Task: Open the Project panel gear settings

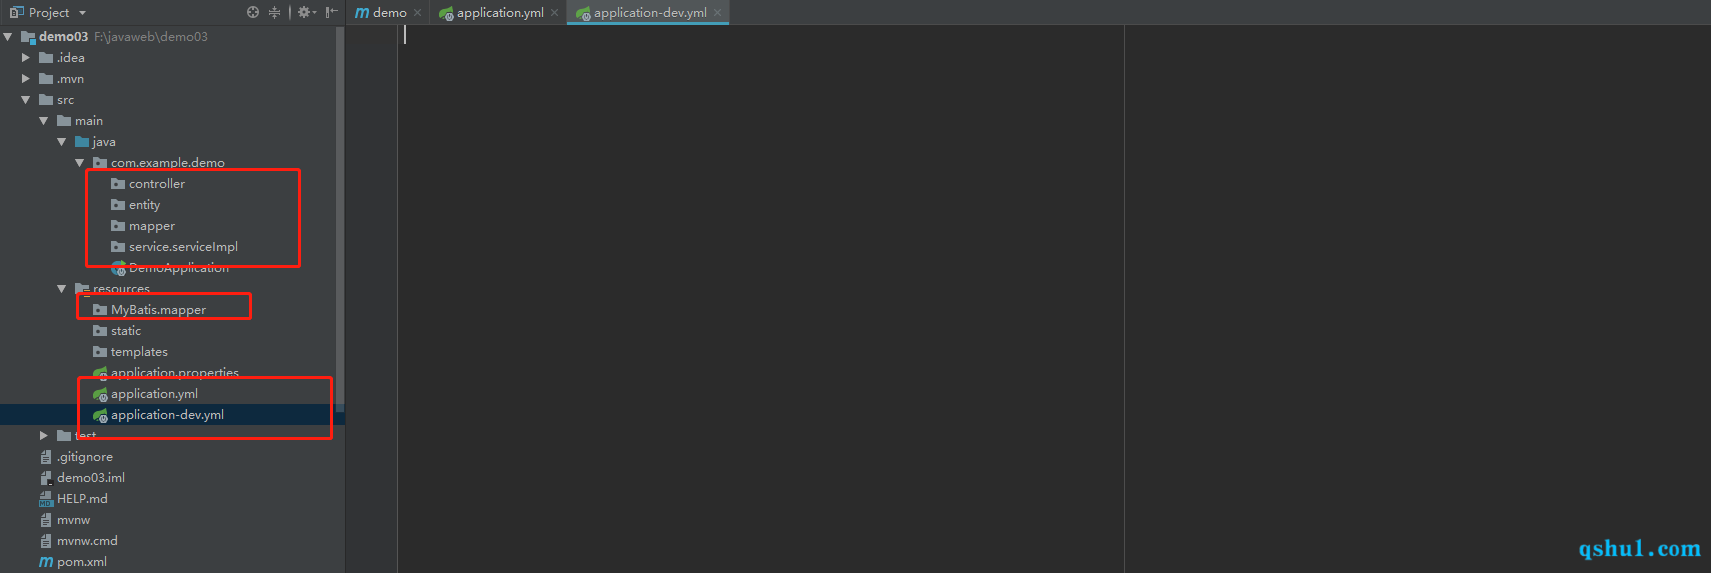Action: tap(306, 12)
